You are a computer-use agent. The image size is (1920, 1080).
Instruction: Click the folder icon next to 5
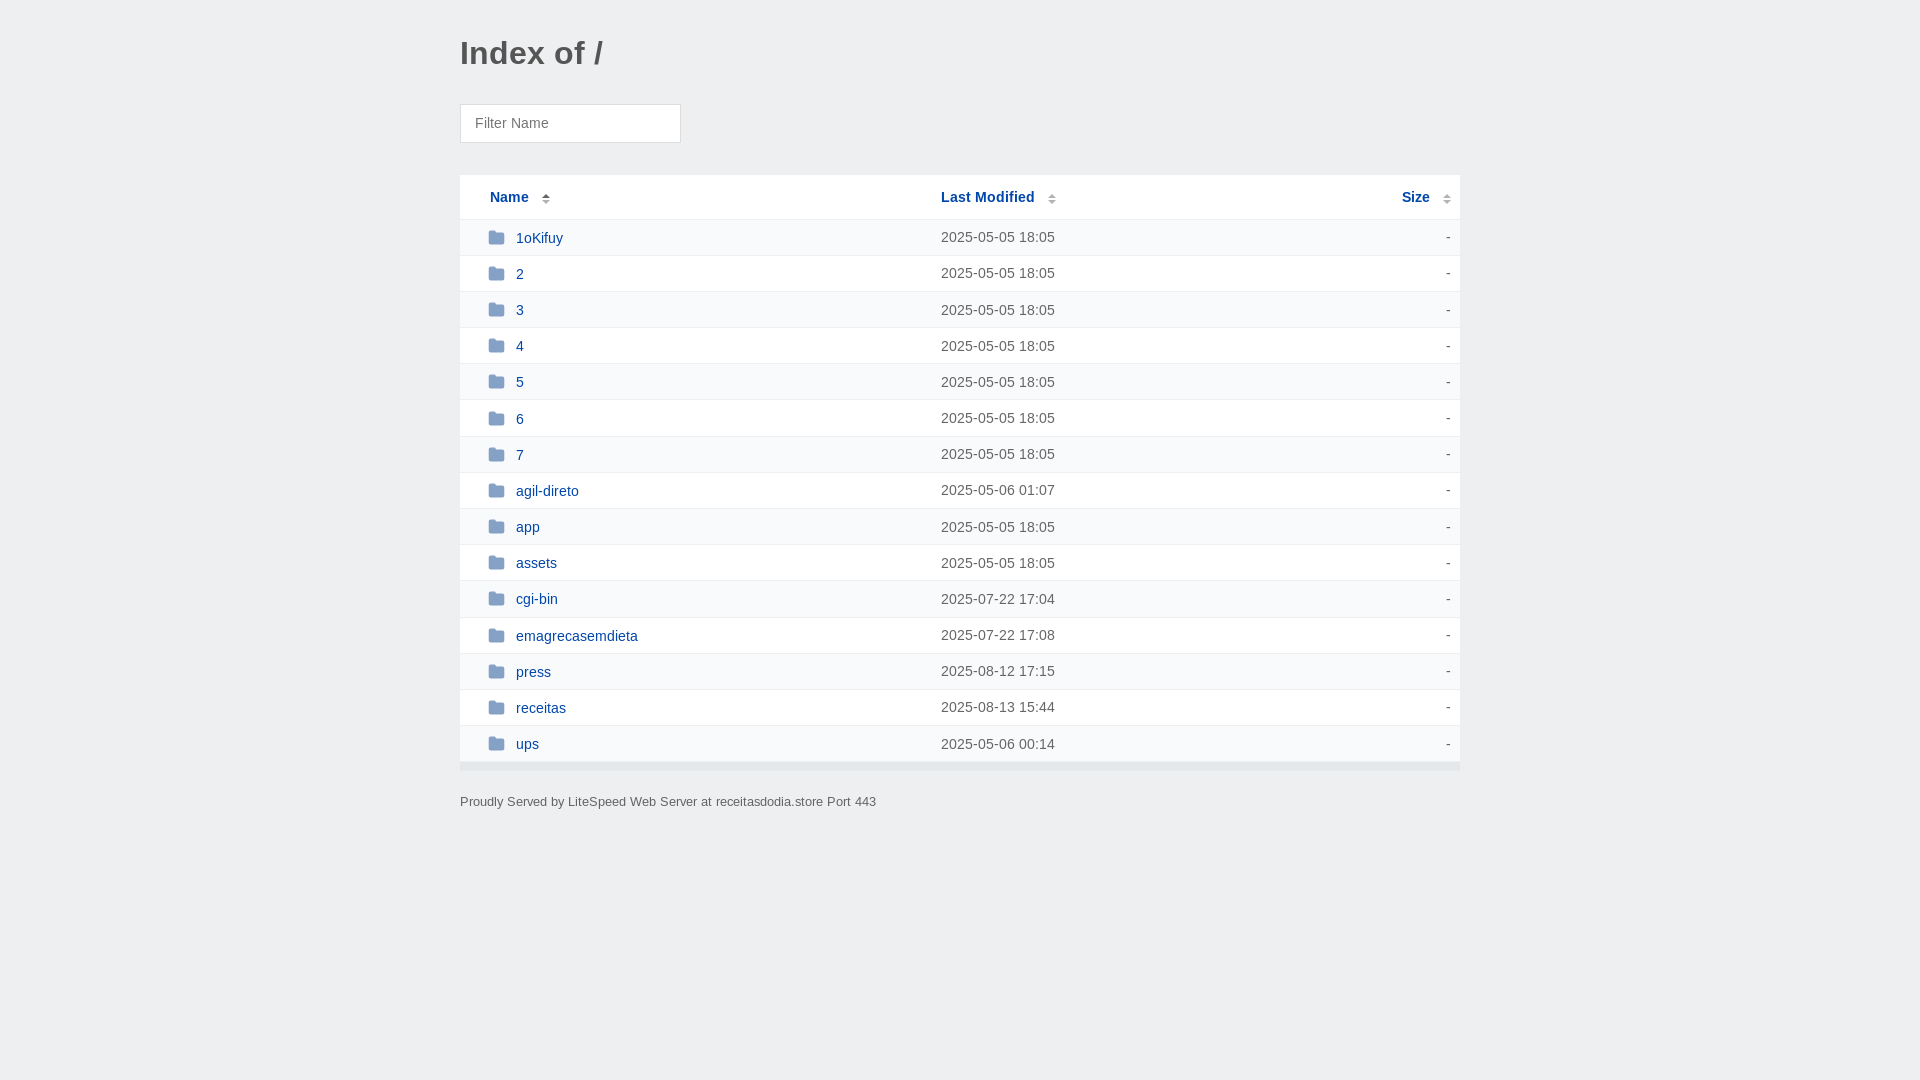tap(496, 381)
